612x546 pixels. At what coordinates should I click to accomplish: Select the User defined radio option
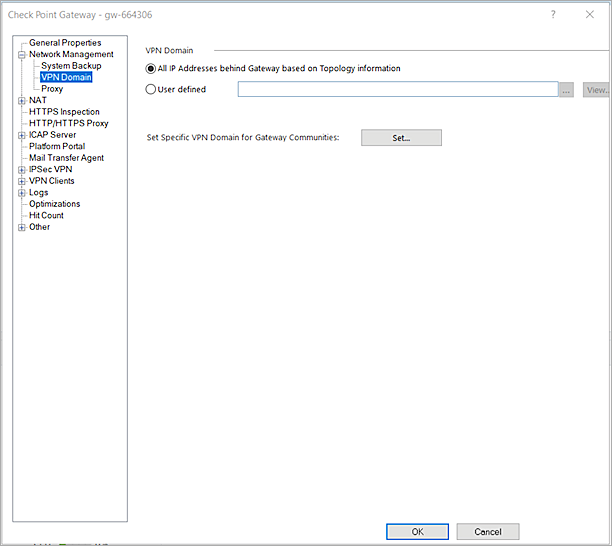click(151, 89)
